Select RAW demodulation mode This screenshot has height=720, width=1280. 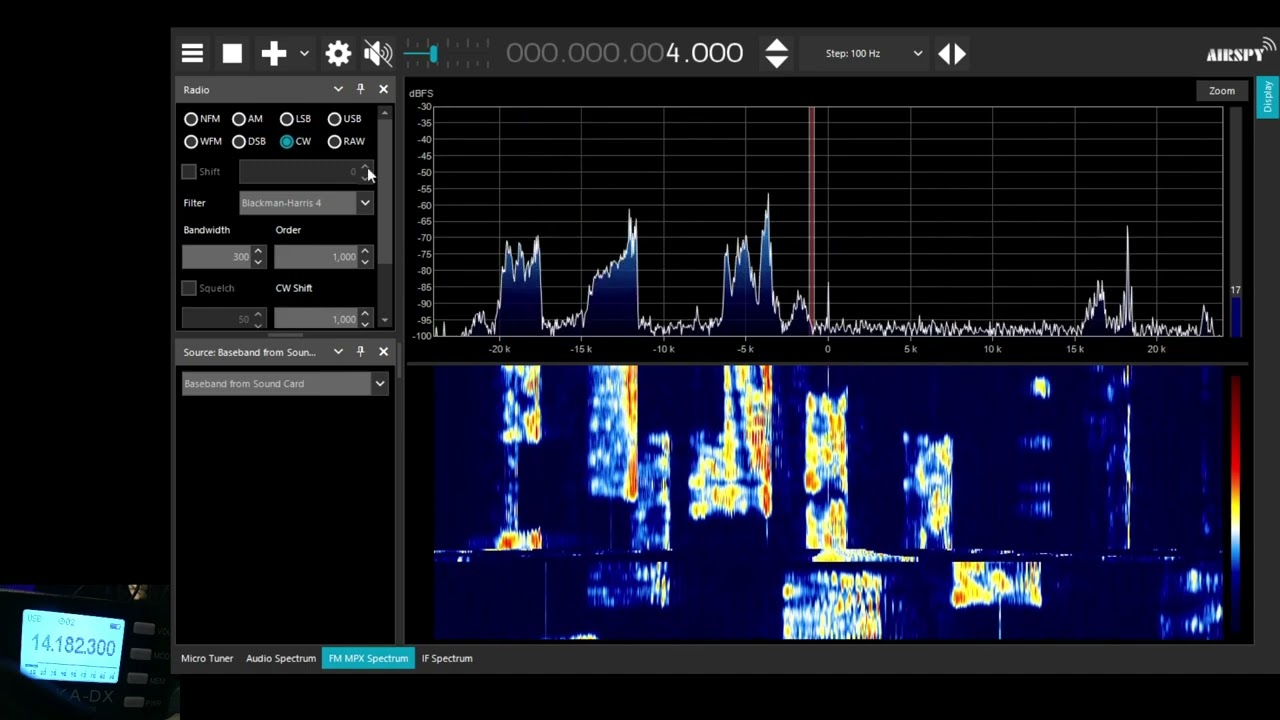tap(346, 142)
